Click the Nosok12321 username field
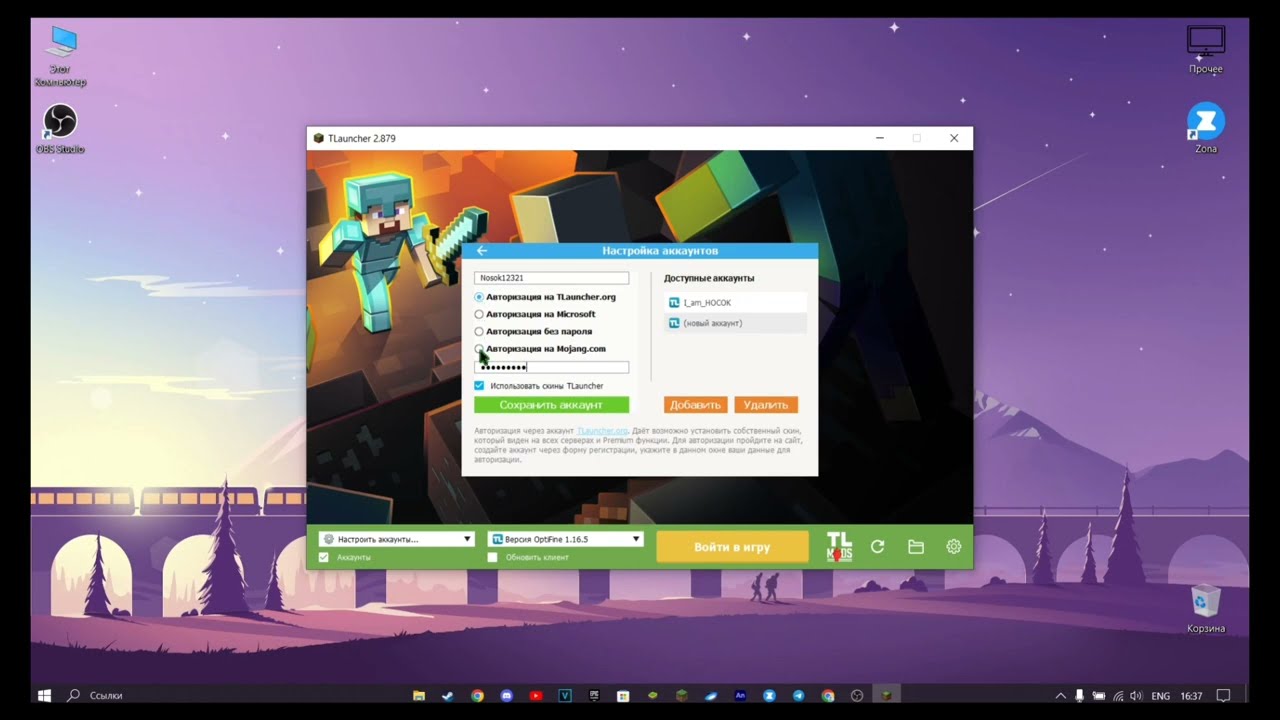The width and height of the screenshot is (1280, 720). (x=551, y=278)
